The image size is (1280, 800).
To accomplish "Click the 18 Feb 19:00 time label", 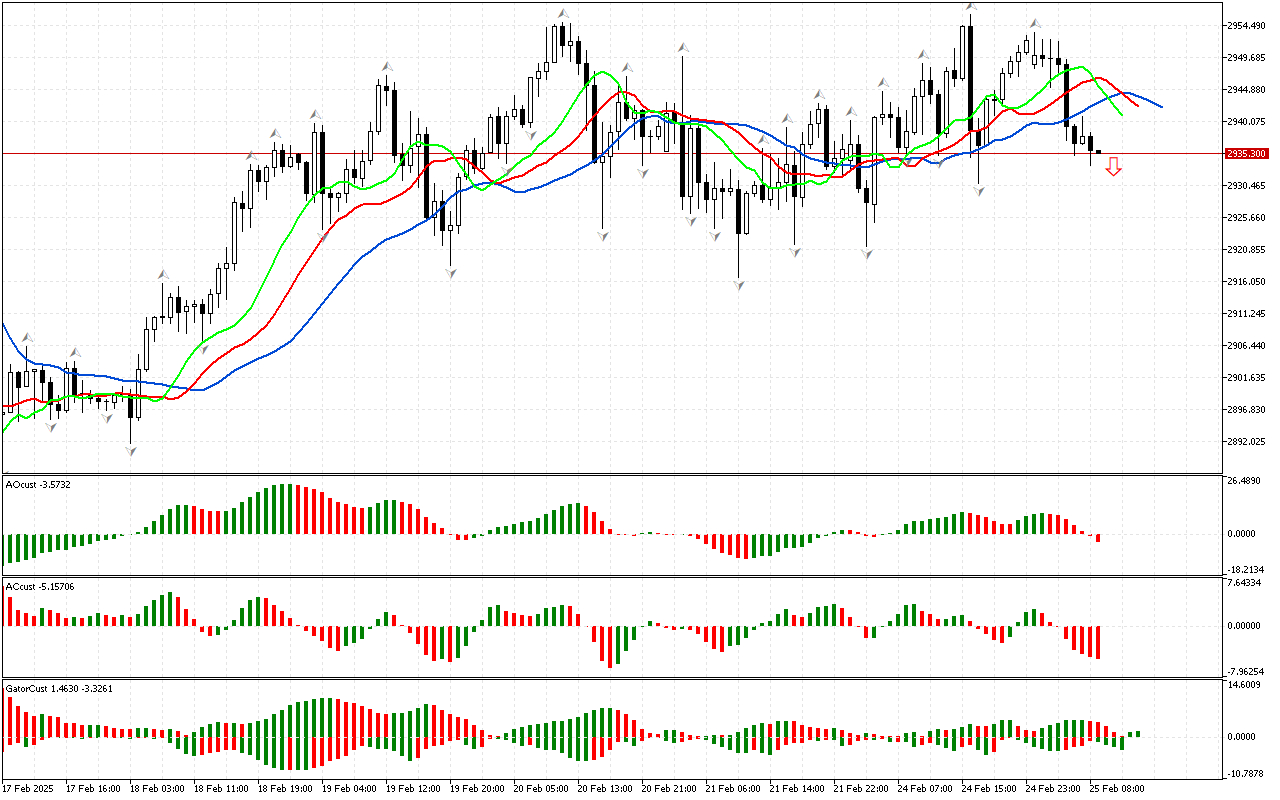I will pos(286,789).
